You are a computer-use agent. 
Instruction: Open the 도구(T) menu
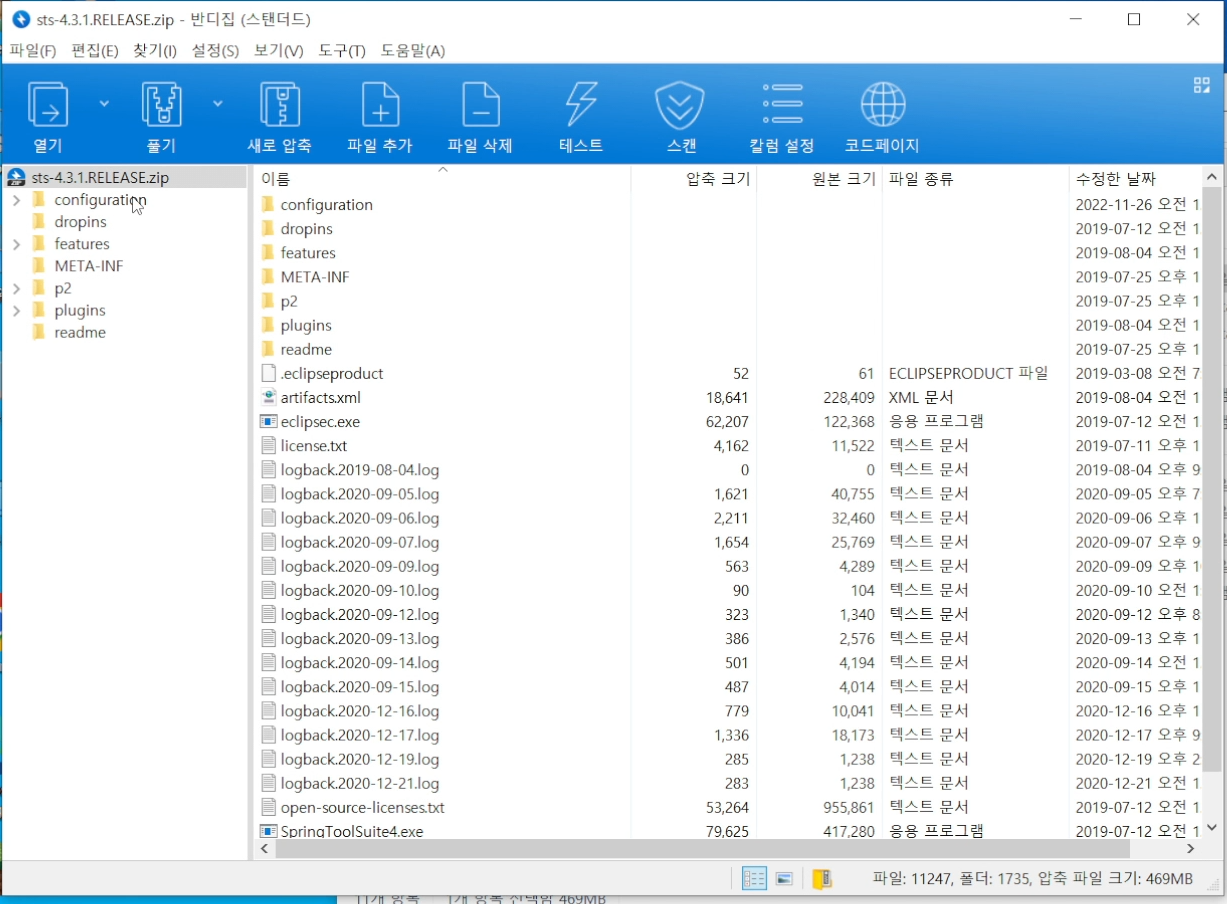[x=342, y=50]
